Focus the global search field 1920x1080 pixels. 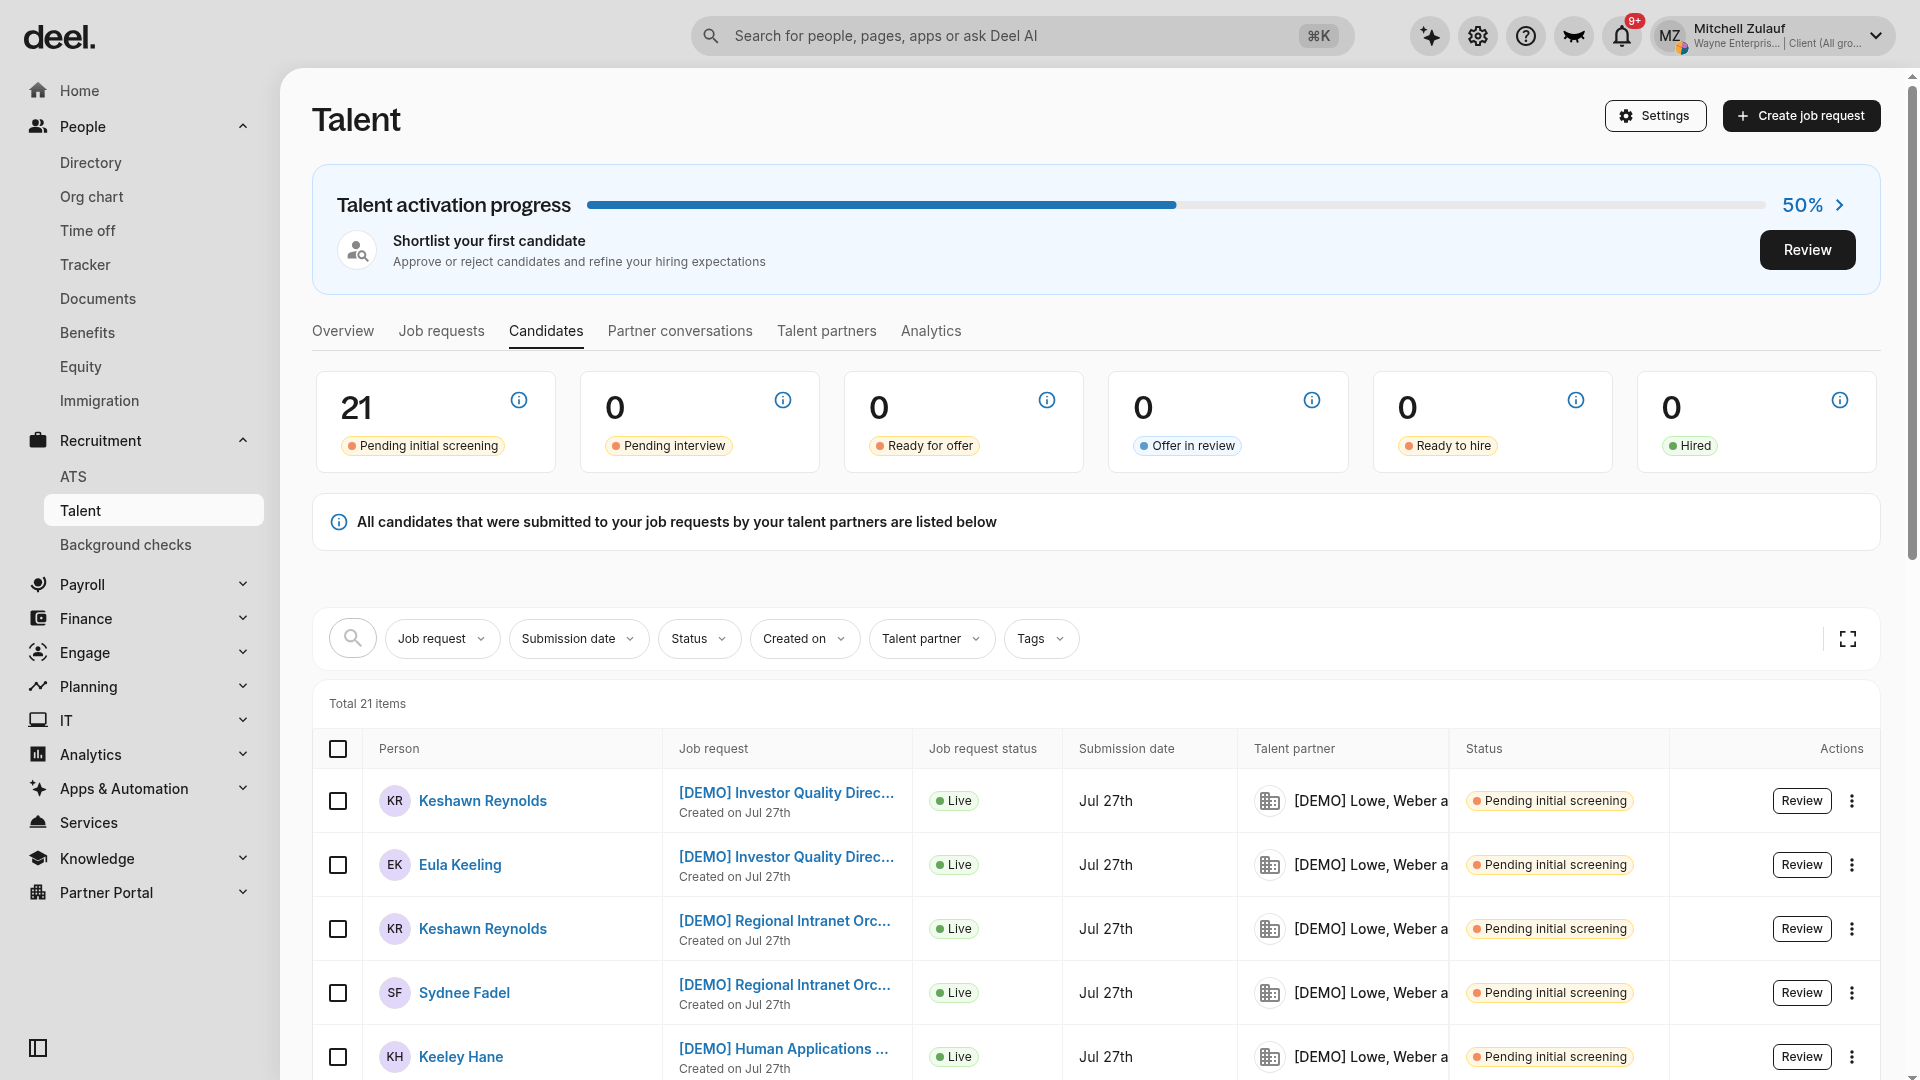tap(1022, 36)
